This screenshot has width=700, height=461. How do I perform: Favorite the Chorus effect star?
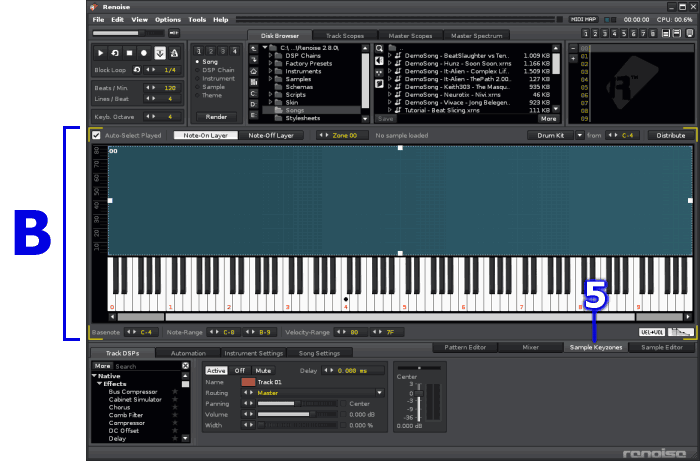(x=175, y=407)
